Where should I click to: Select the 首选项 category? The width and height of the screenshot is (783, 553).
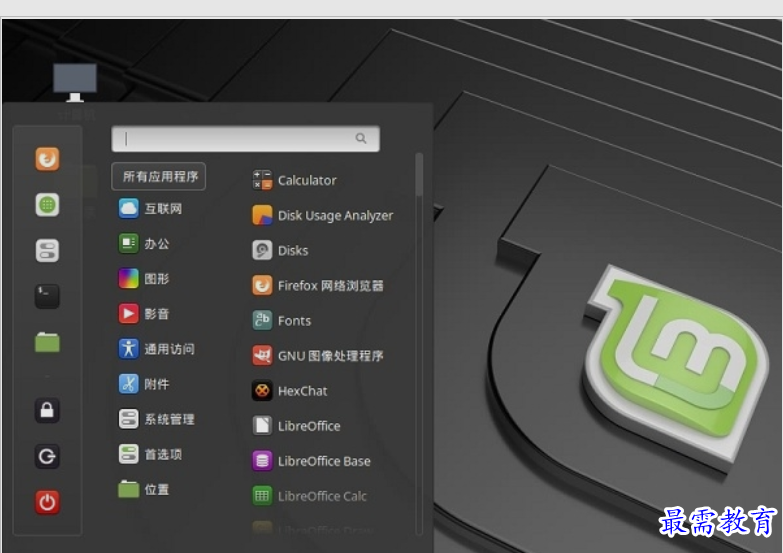[x=150, y=454]
